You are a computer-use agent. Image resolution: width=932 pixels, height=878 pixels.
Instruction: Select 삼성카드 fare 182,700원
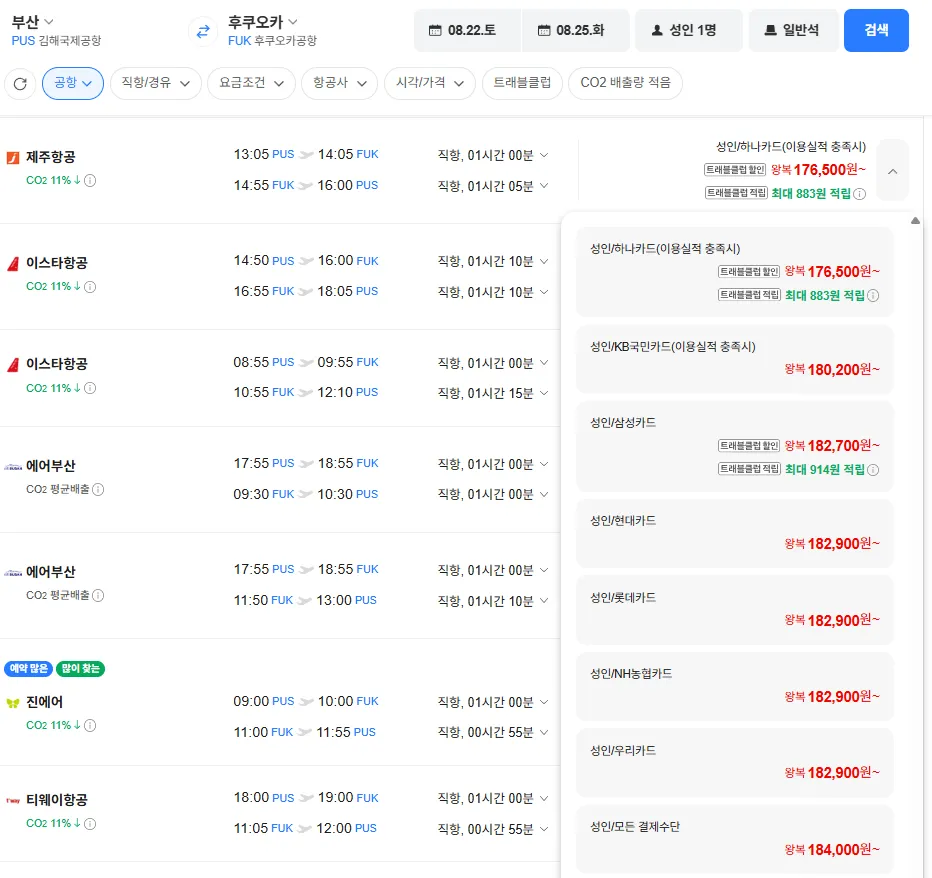click(x=735, y=446)
